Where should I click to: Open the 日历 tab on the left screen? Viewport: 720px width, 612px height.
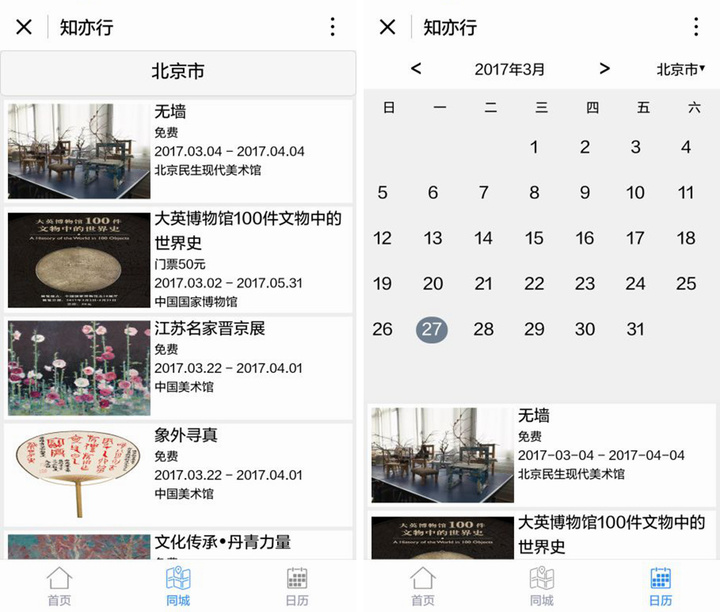[x=297, y=586]
